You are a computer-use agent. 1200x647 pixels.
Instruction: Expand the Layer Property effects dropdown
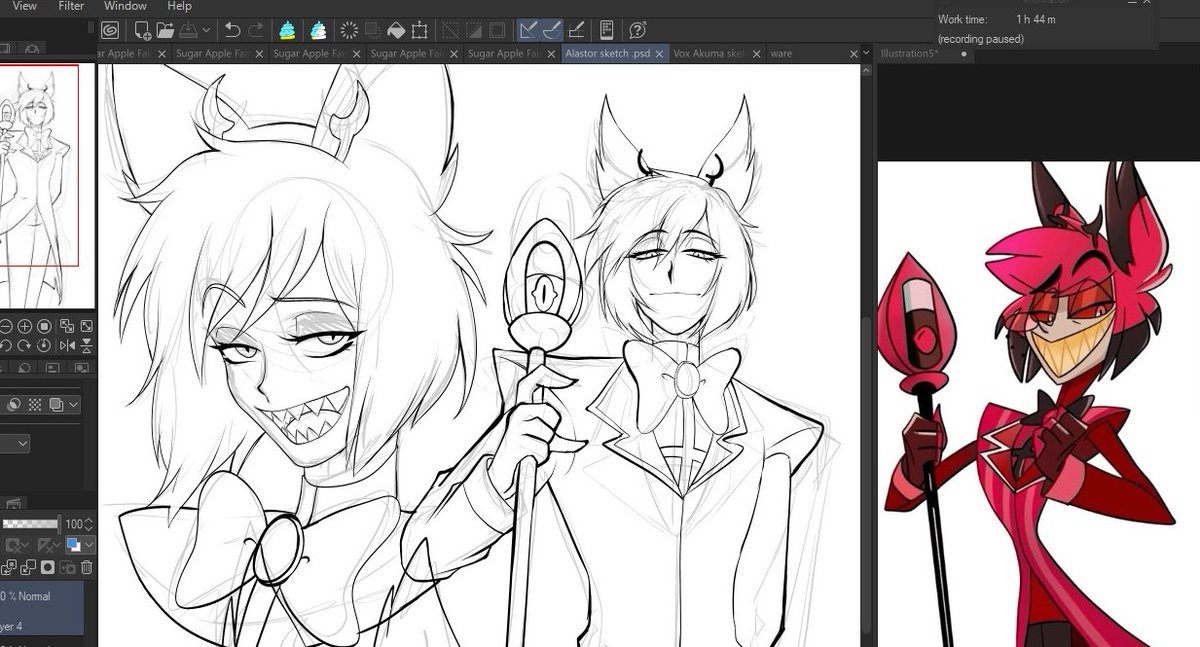73,405
